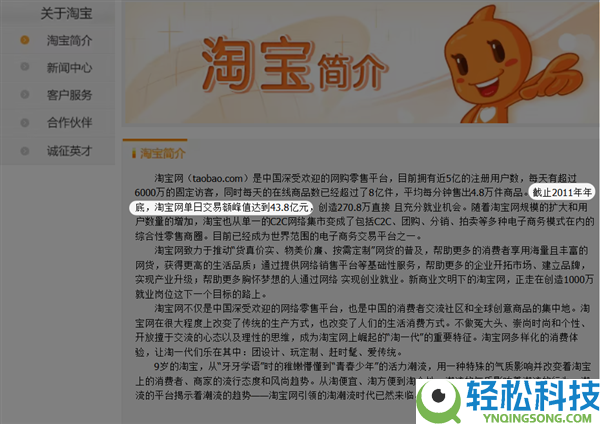Click the 关于淘宝 sidebar heading

click(66, 13)
